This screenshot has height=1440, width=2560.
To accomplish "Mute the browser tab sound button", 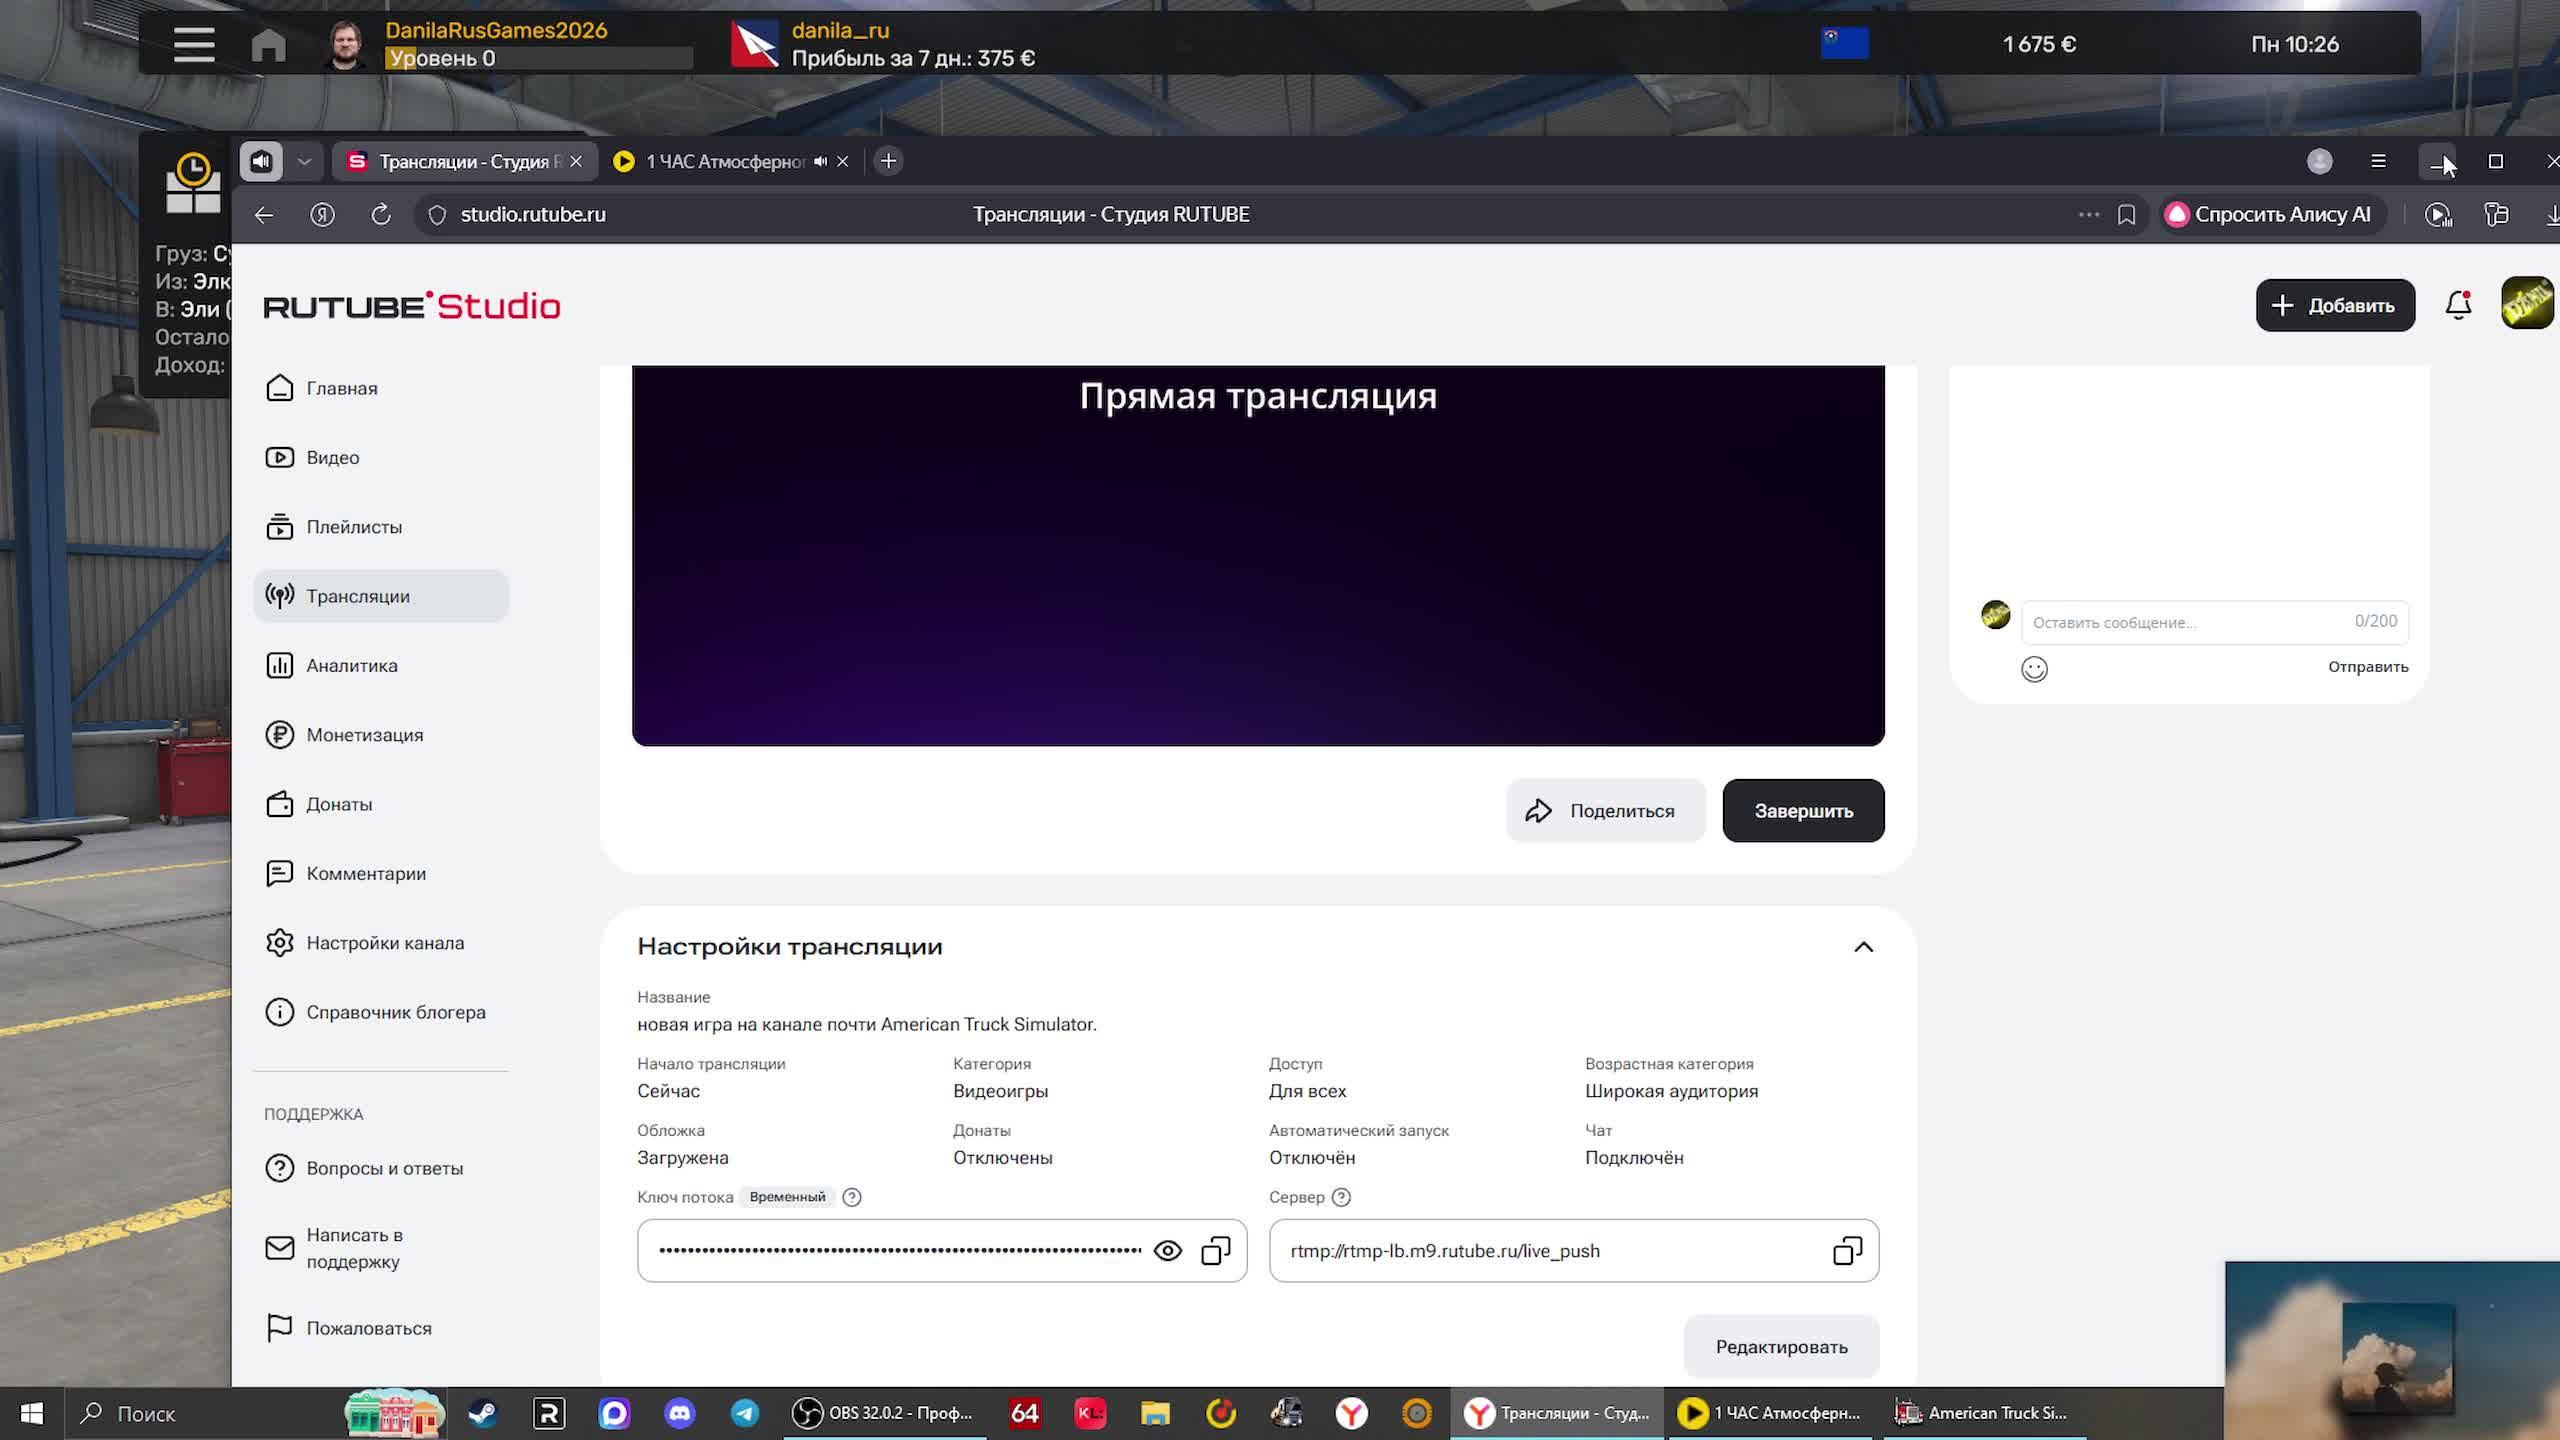I will [261, 161].
